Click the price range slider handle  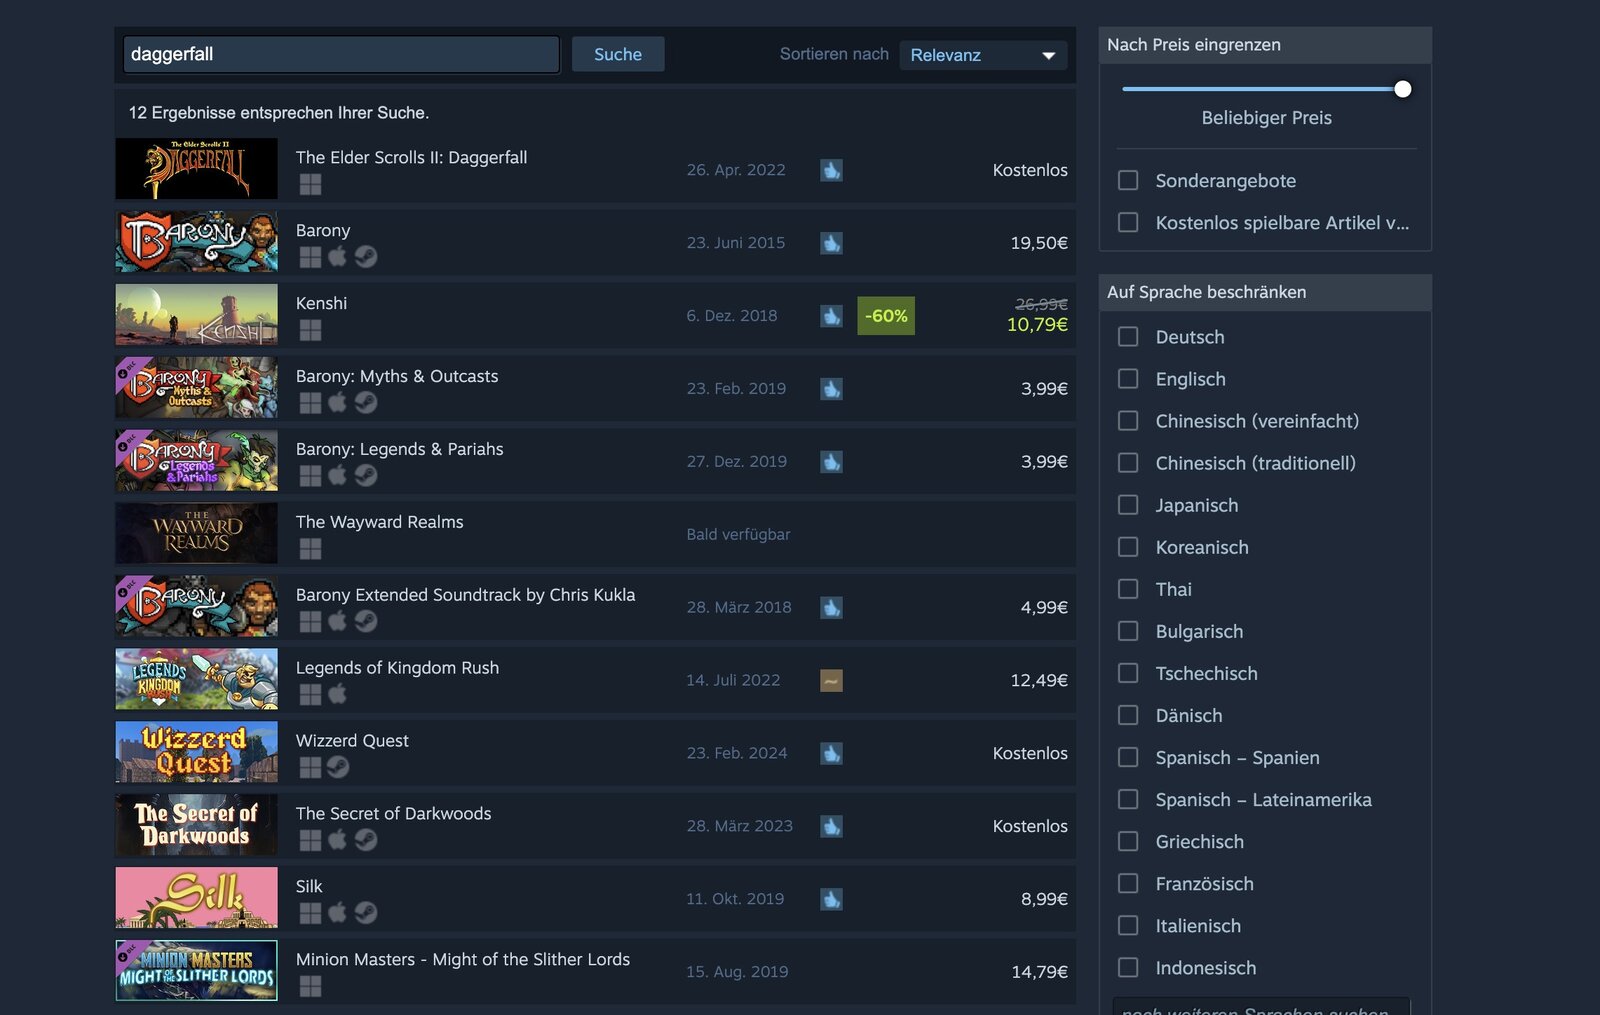click(1403, 89)
